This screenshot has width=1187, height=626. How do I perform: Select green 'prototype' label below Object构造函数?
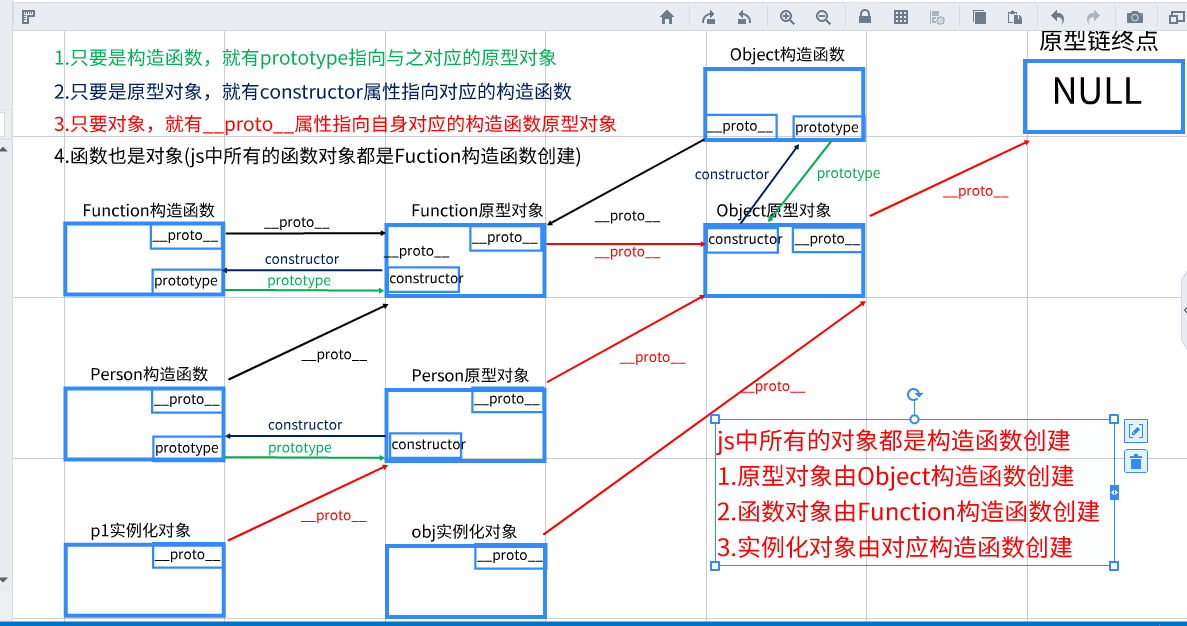point(849,173)
